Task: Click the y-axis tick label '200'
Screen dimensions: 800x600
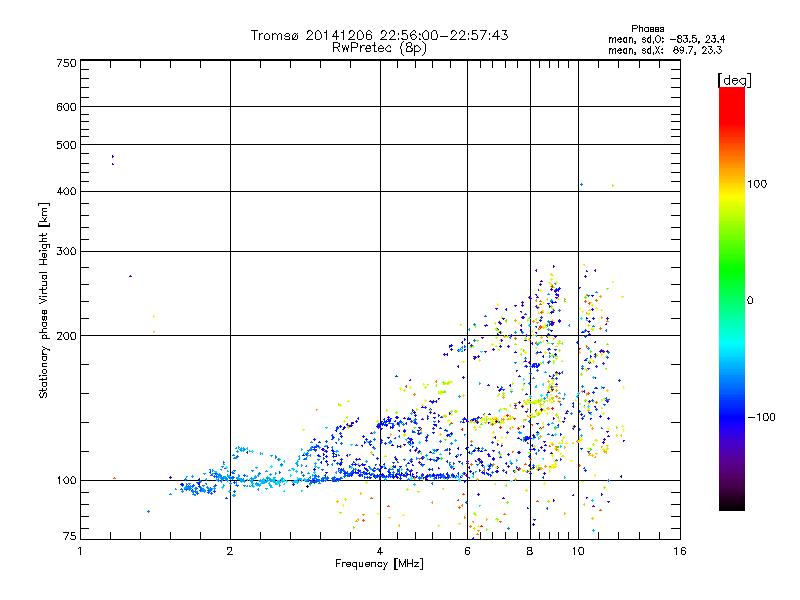Action: tap(66, 336)
